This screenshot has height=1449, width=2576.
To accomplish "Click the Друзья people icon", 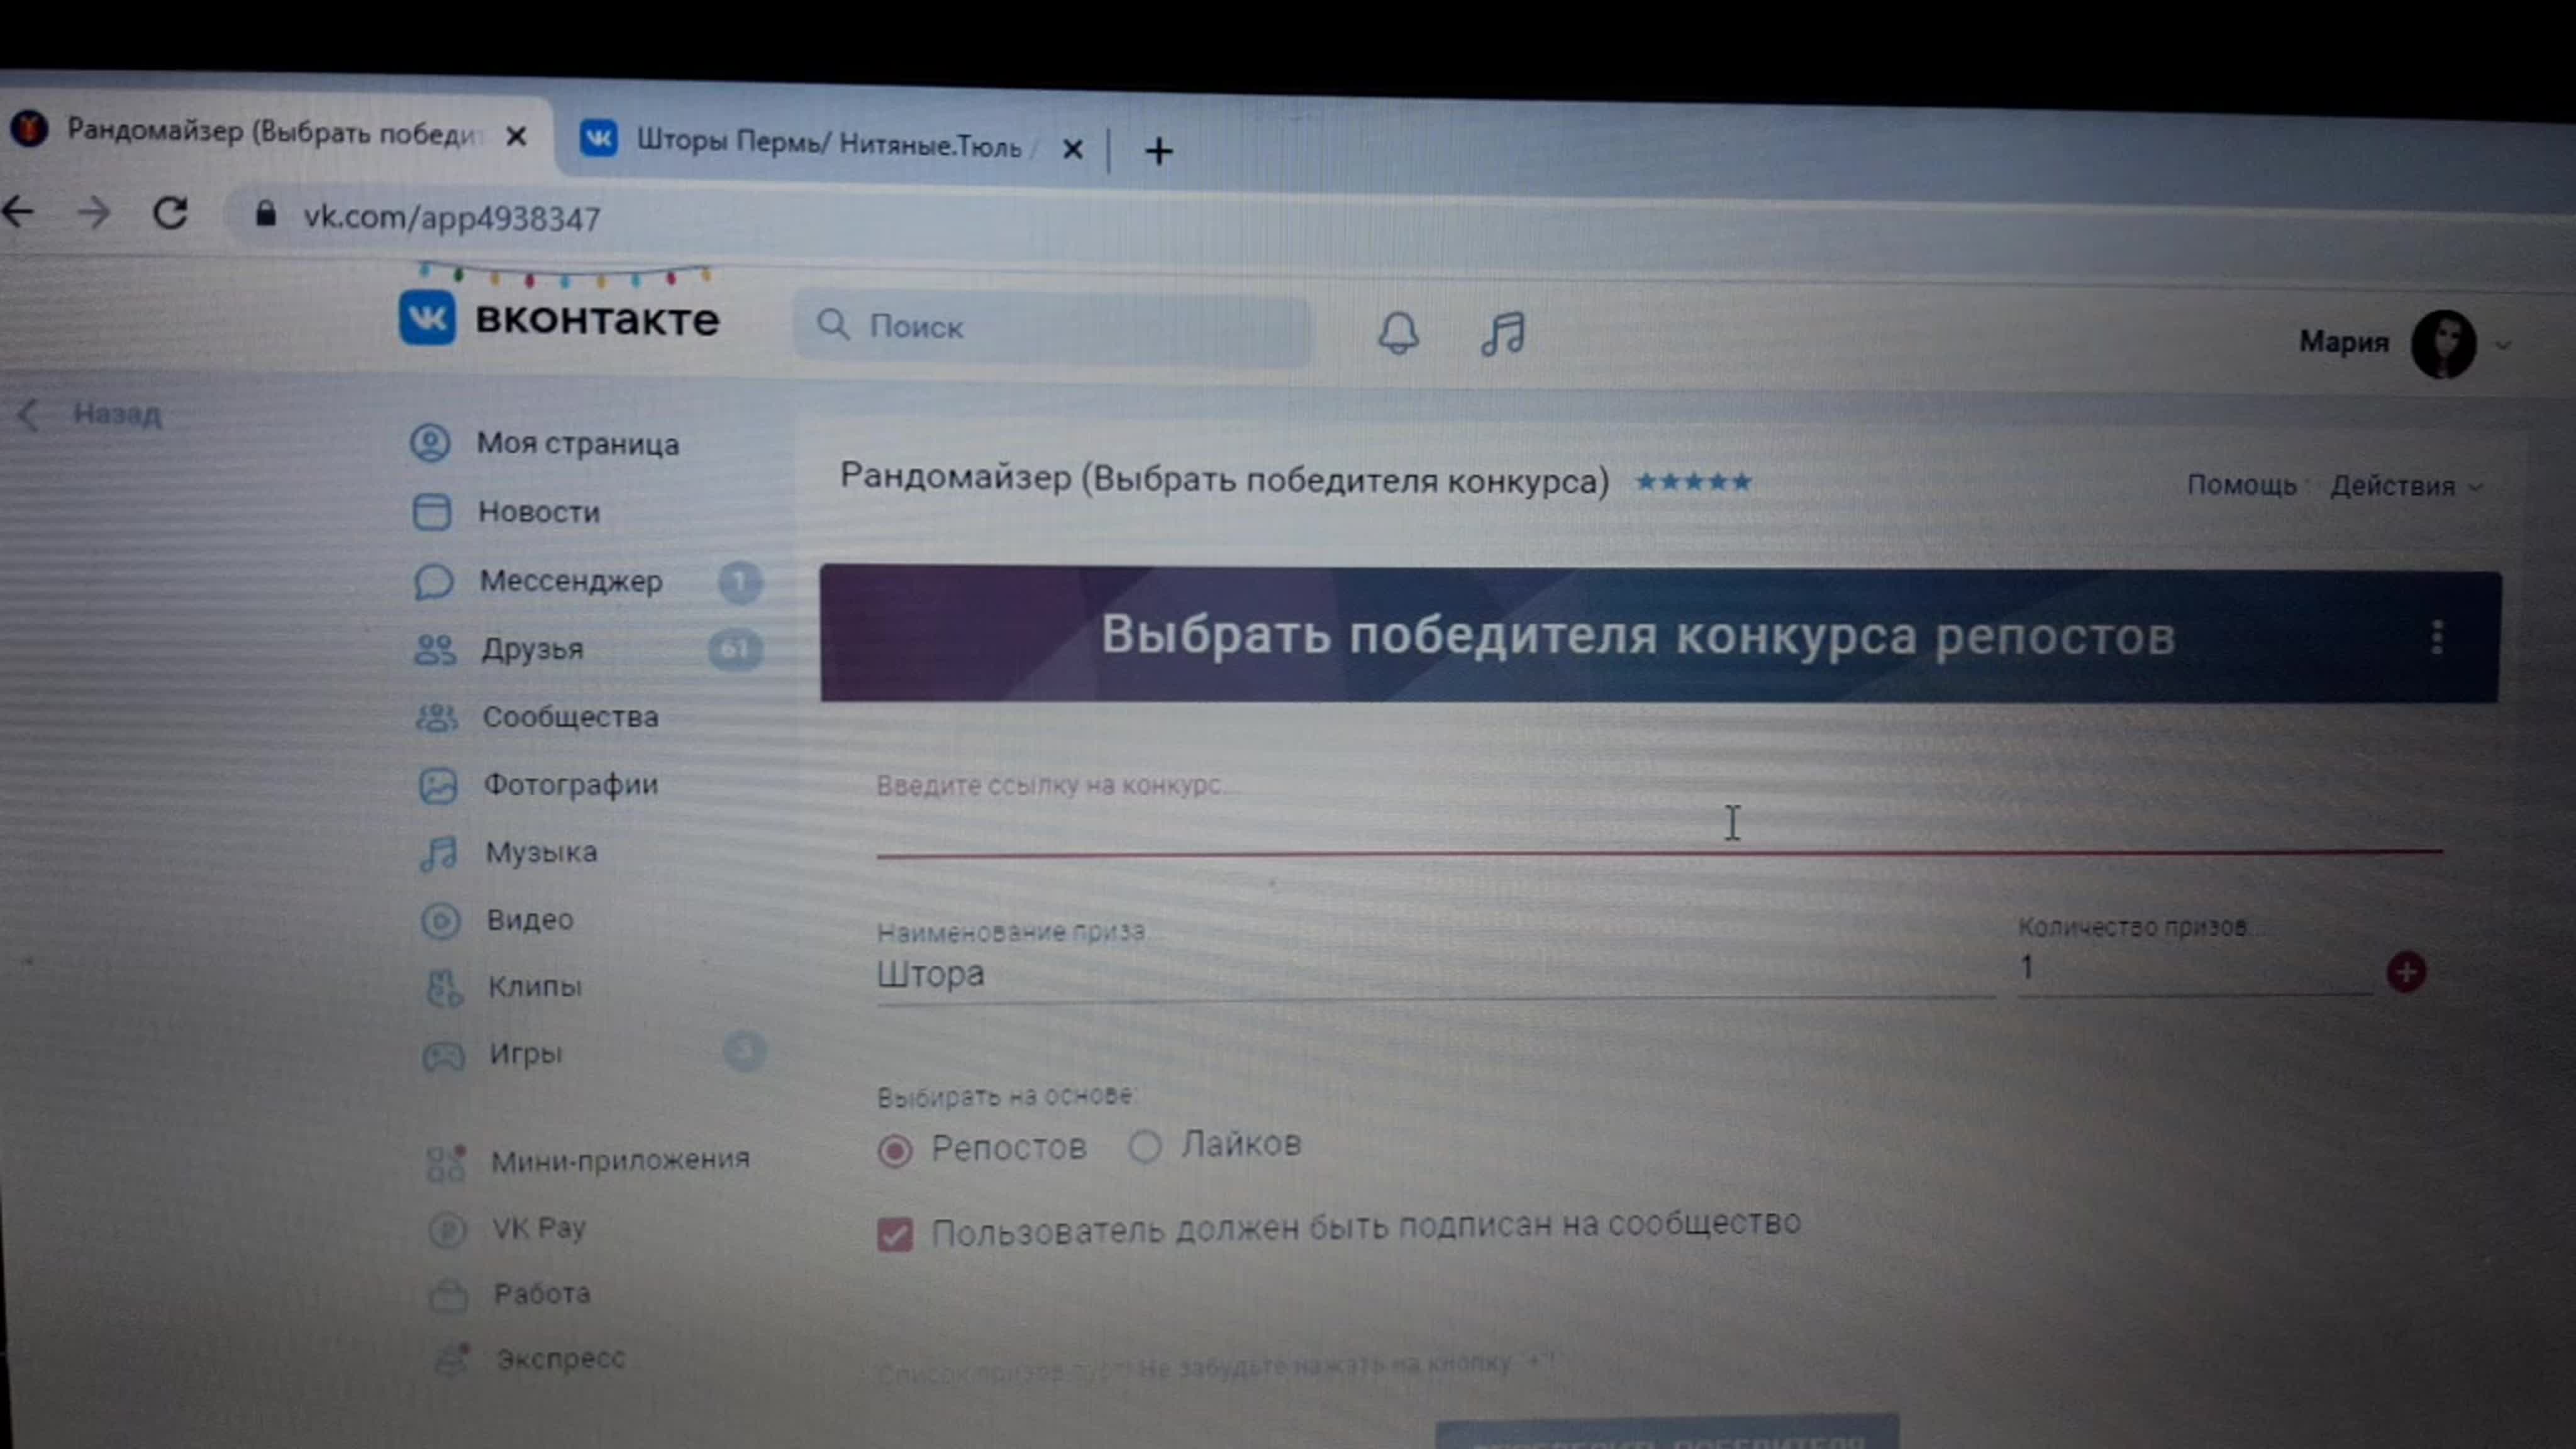I will tap(435, 649).
